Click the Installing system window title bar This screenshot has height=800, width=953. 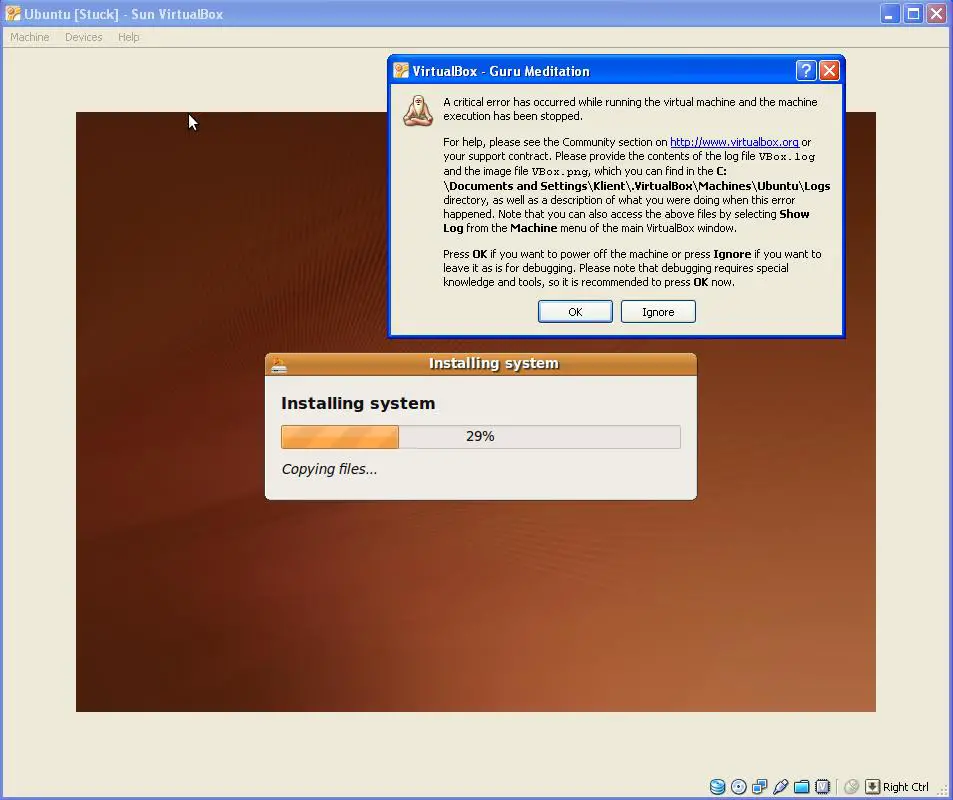point(481,364)
